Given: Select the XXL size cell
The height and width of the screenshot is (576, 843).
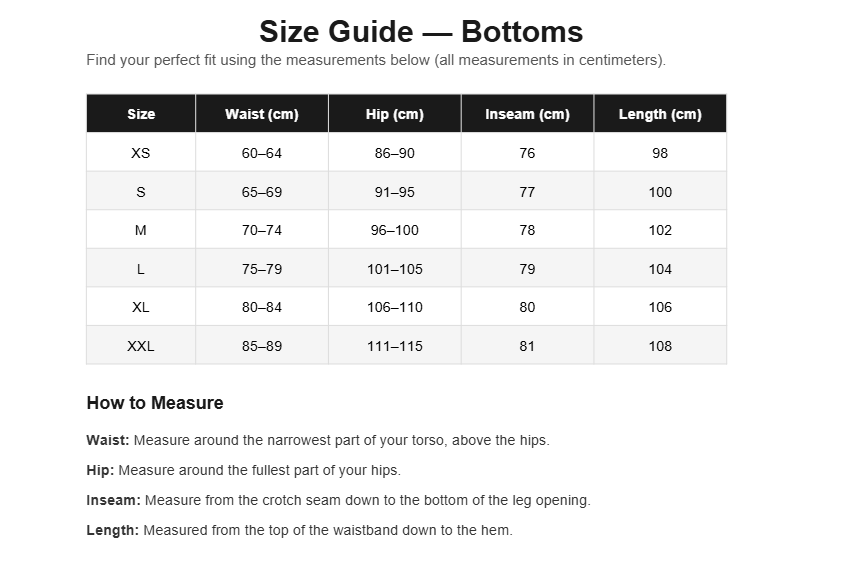Looking at the screenshot, I should (x=141, y=346).
